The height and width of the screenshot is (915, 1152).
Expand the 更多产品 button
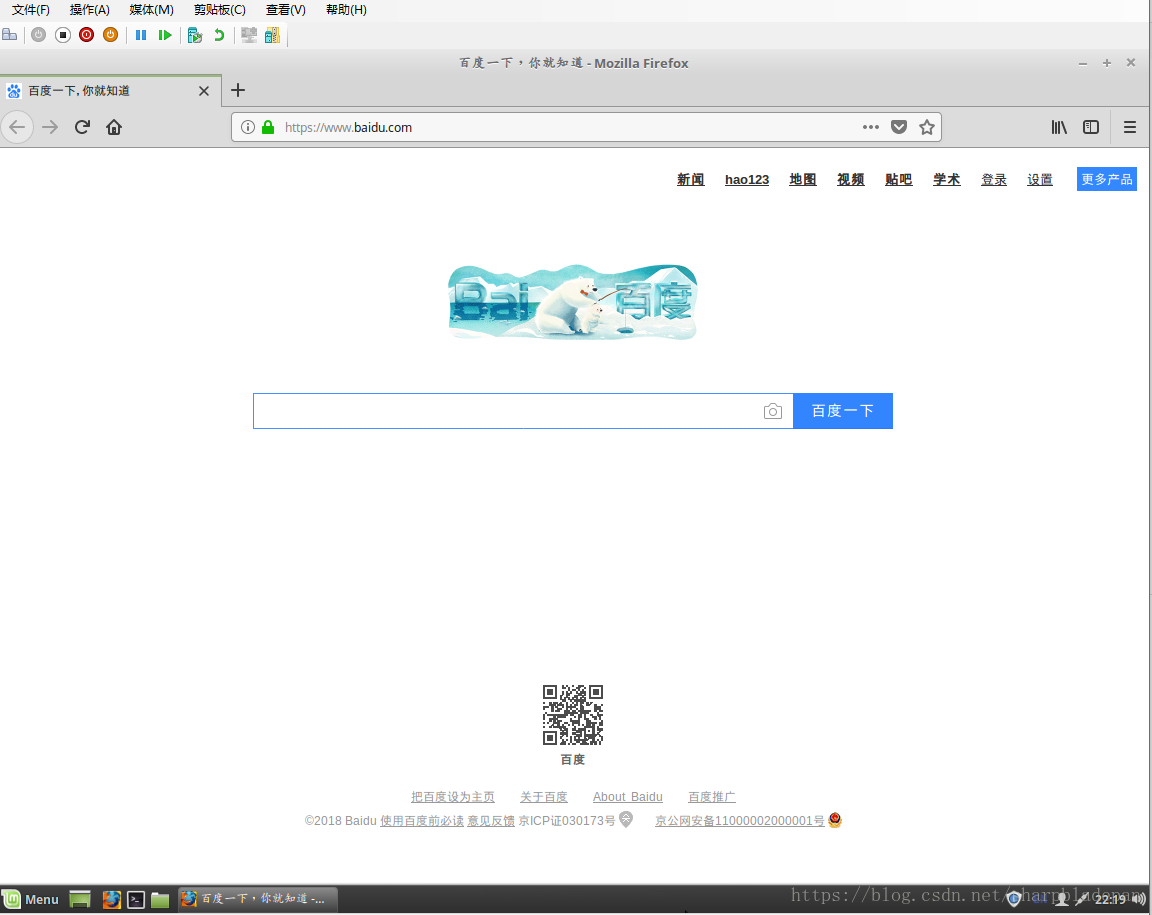tap(1107, 179)
